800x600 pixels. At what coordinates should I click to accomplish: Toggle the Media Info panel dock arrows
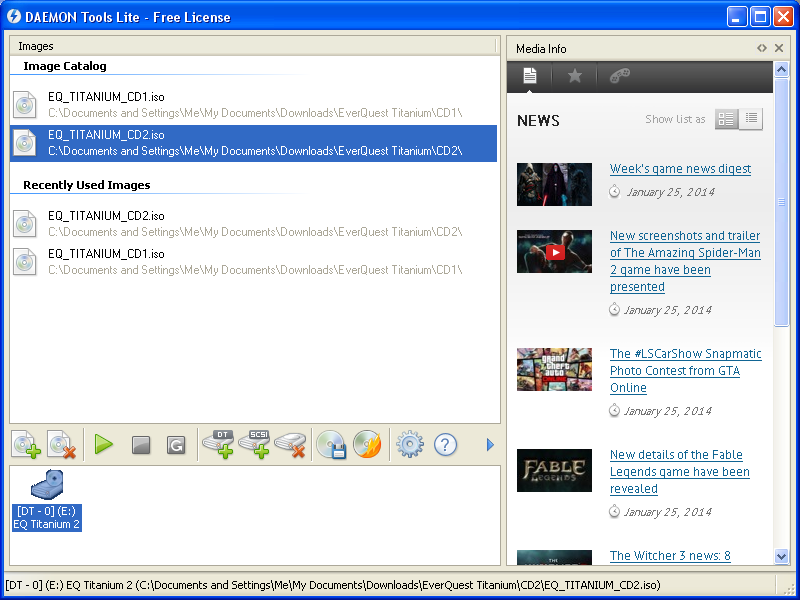(762, 47)
